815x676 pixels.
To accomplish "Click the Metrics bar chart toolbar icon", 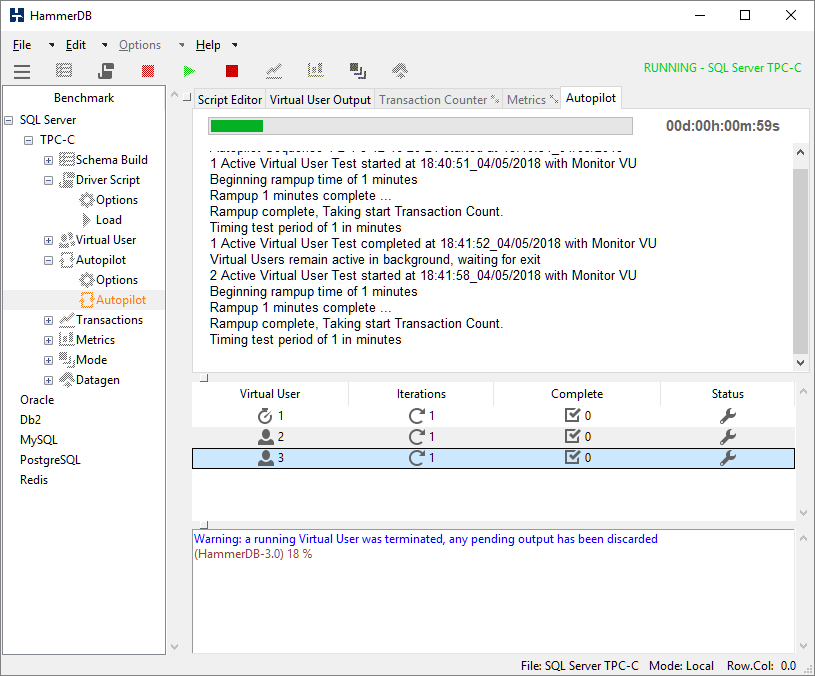I will click(316, 70).
